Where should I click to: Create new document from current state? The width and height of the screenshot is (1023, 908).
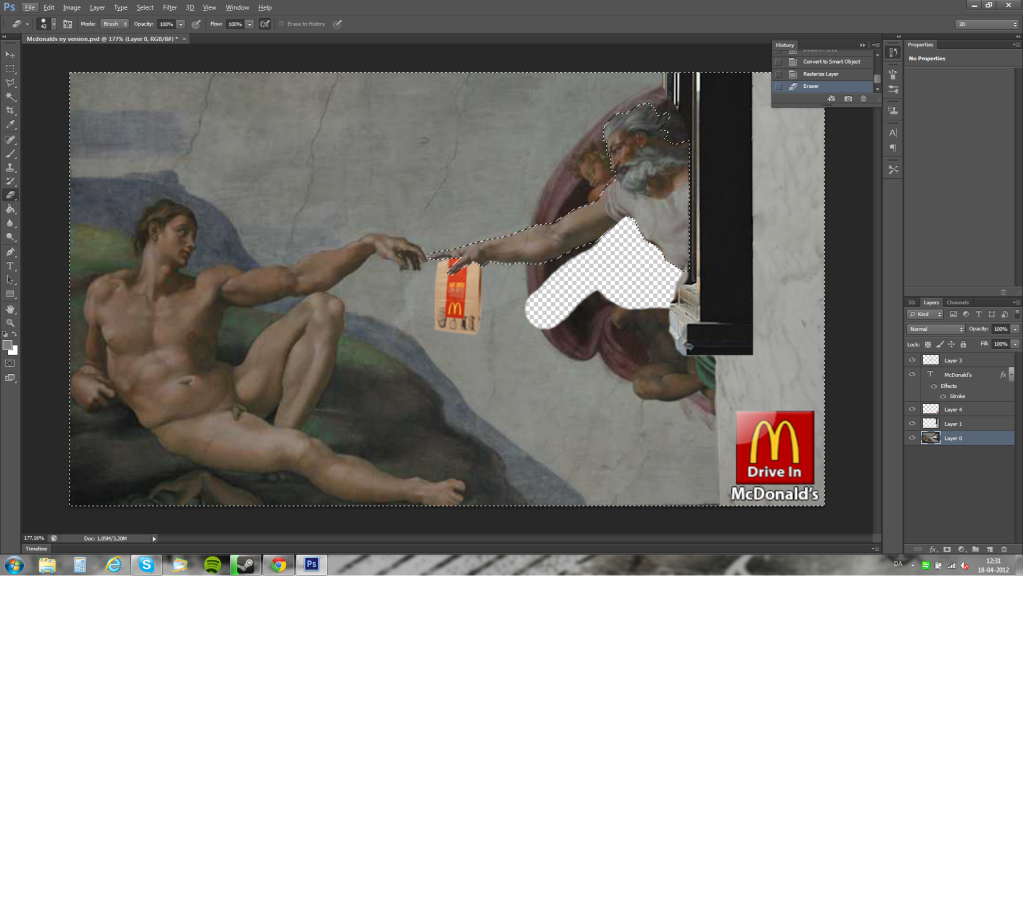(831, 98)
